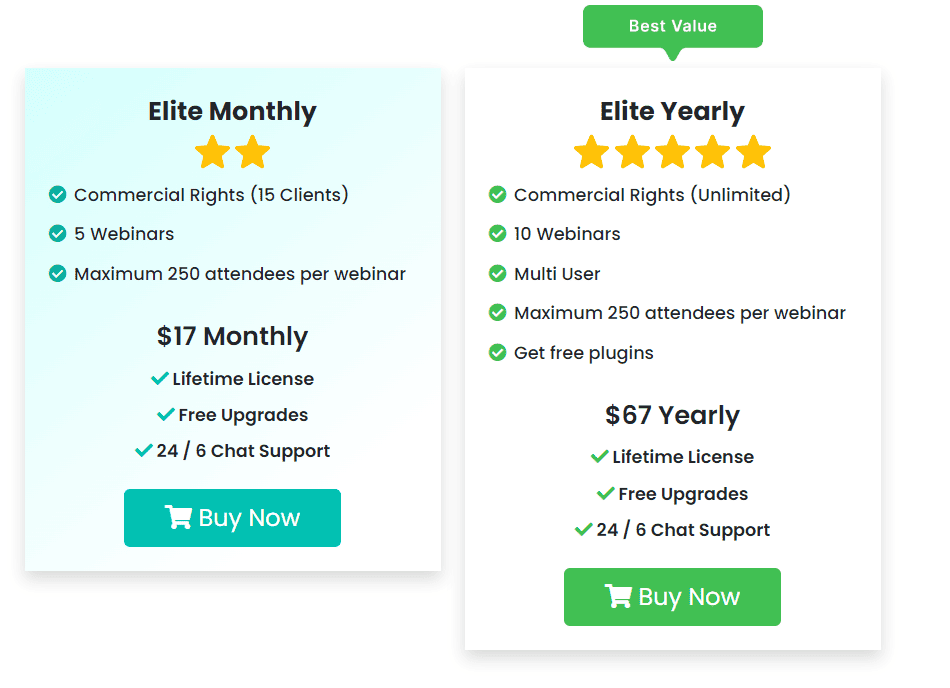Click the $67 Yearly price text
This screenshot has width=950, height=688.
[x=672, y=415]
